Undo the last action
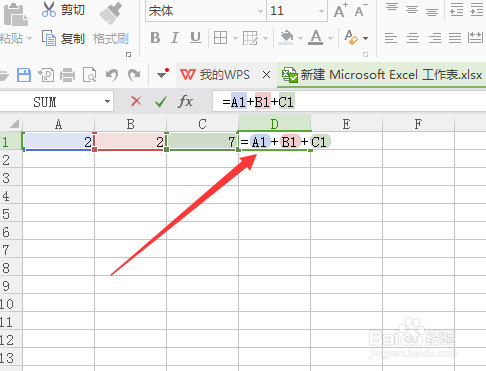This screenshot has height=371, width=486. click(x=112, y=75)
